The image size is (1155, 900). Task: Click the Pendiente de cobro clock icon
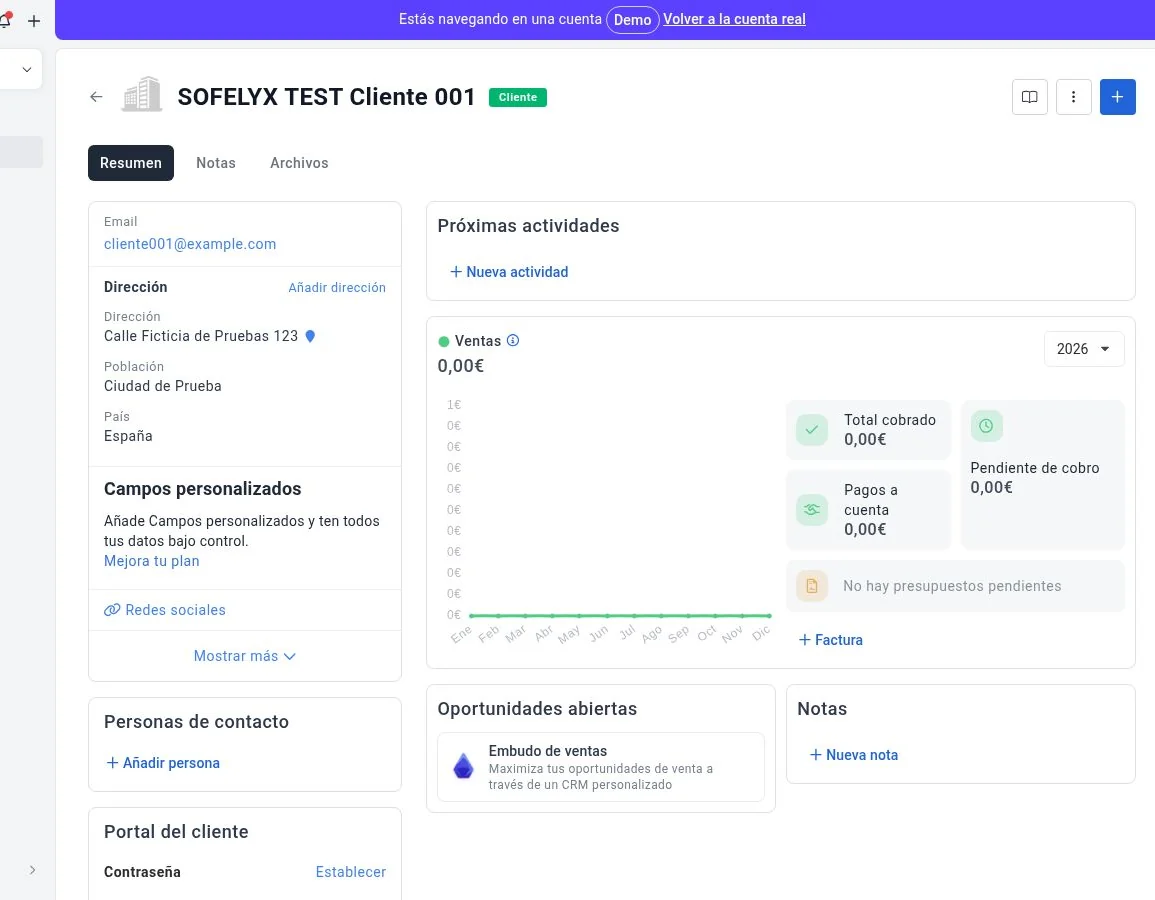(x=986, y=426)
